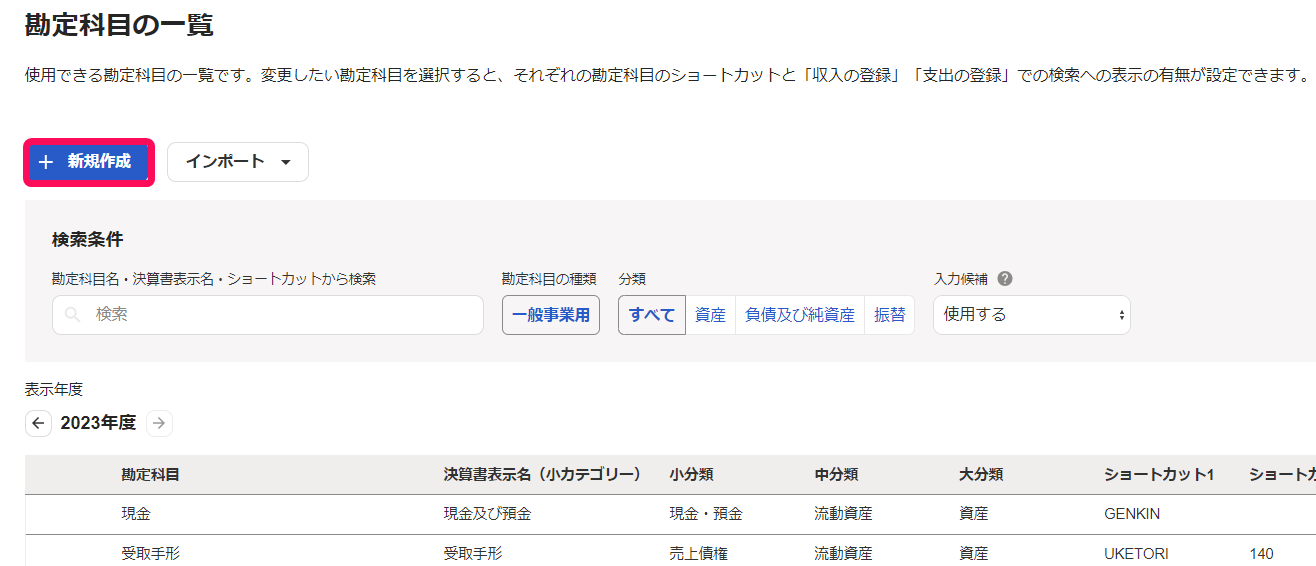This screenshot has height=566, width=1316.
Task: Go to previous fiscal year arrow
Action: (x=38, y=423)
